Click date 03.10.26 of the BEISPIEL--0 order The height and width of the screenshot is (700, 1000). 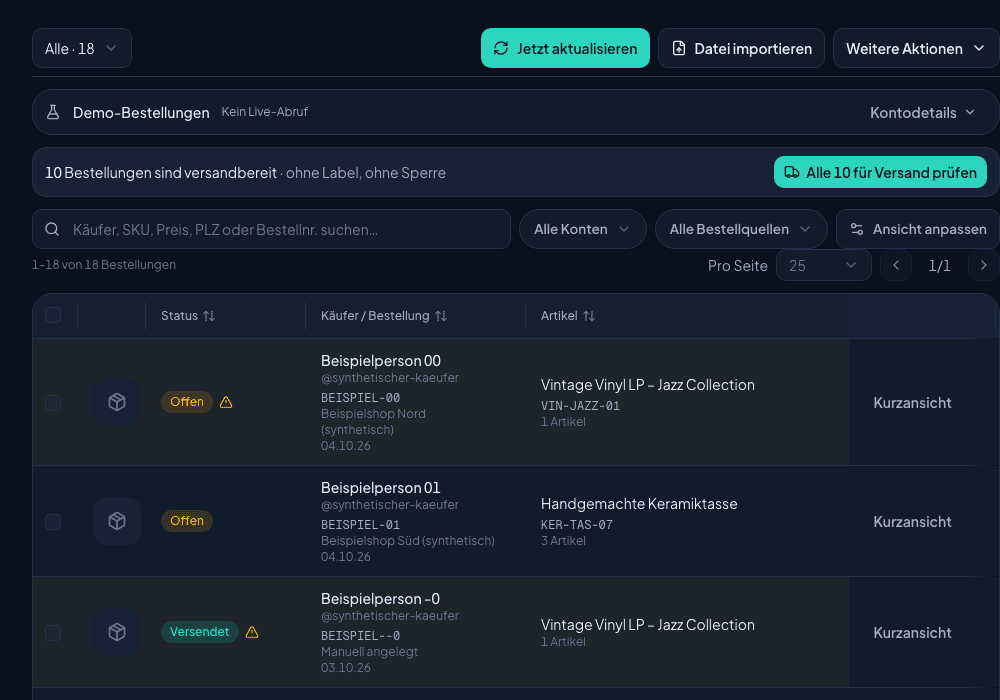[346, 667]
